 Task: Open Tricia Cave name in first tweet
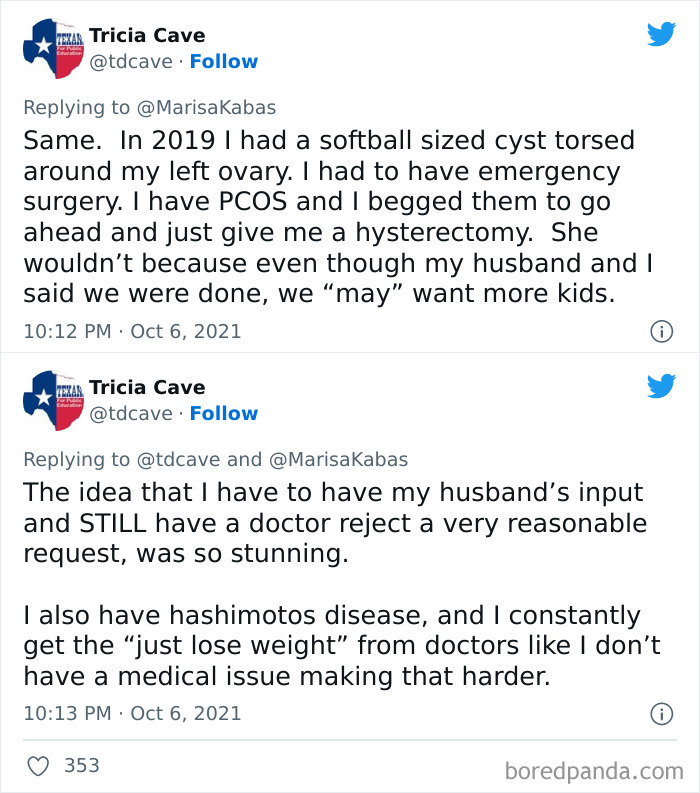pos(147,35)
